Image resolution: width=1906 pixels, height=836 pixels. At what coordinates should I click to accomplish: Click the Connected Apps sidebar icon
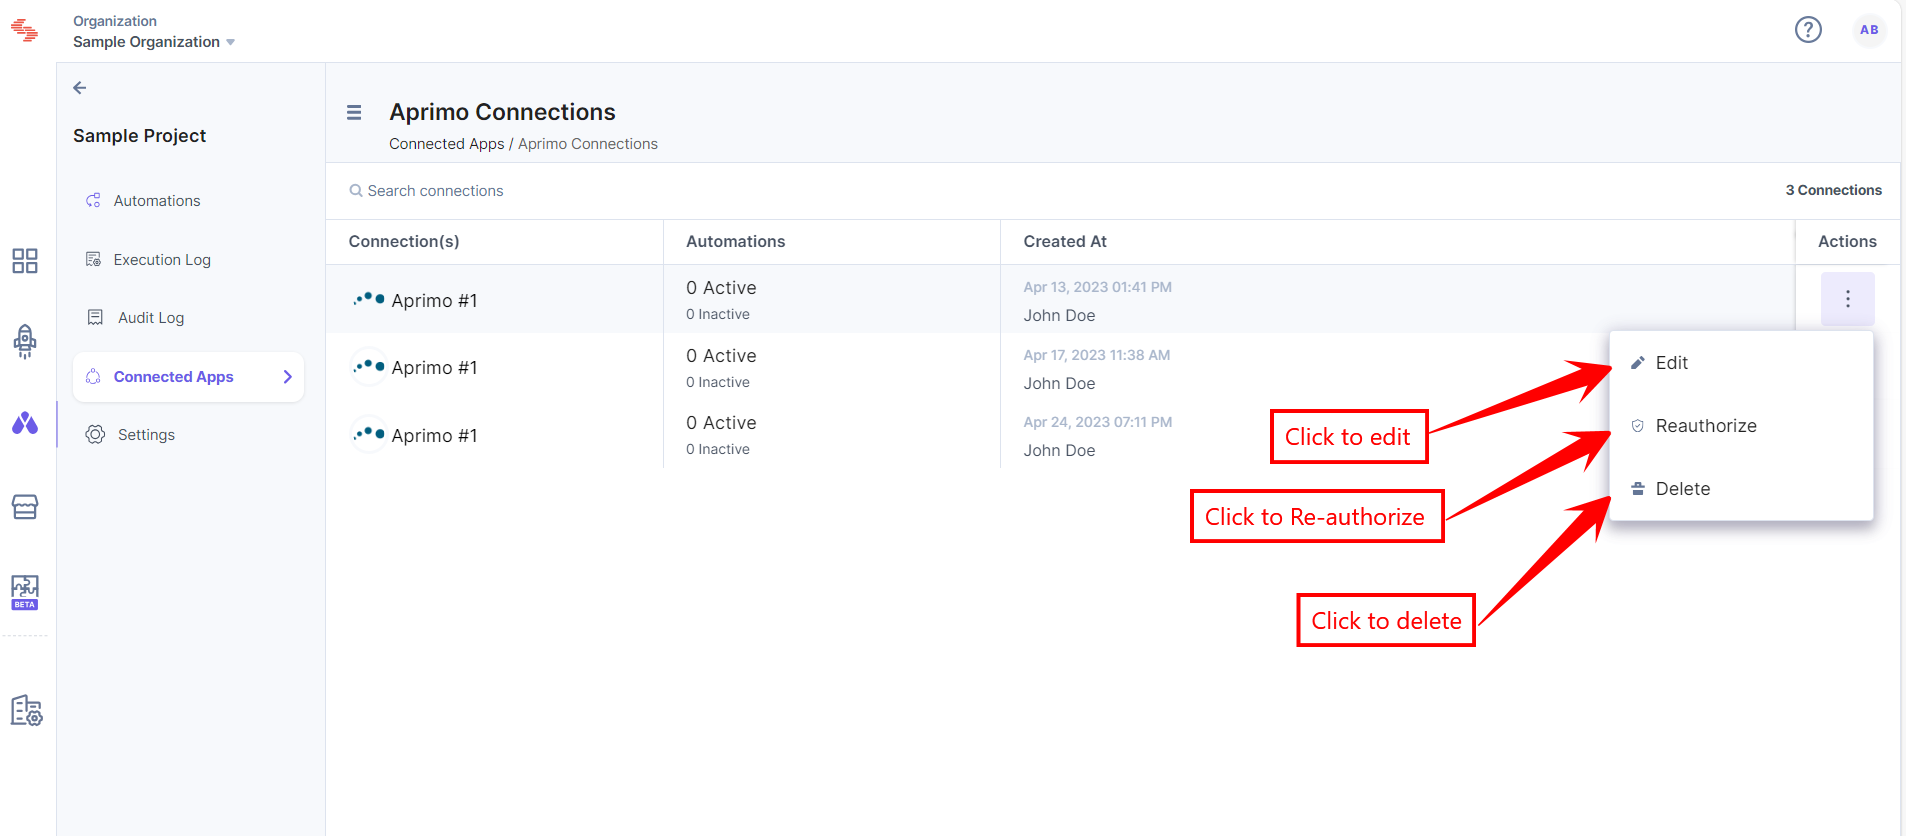(94, 377)
